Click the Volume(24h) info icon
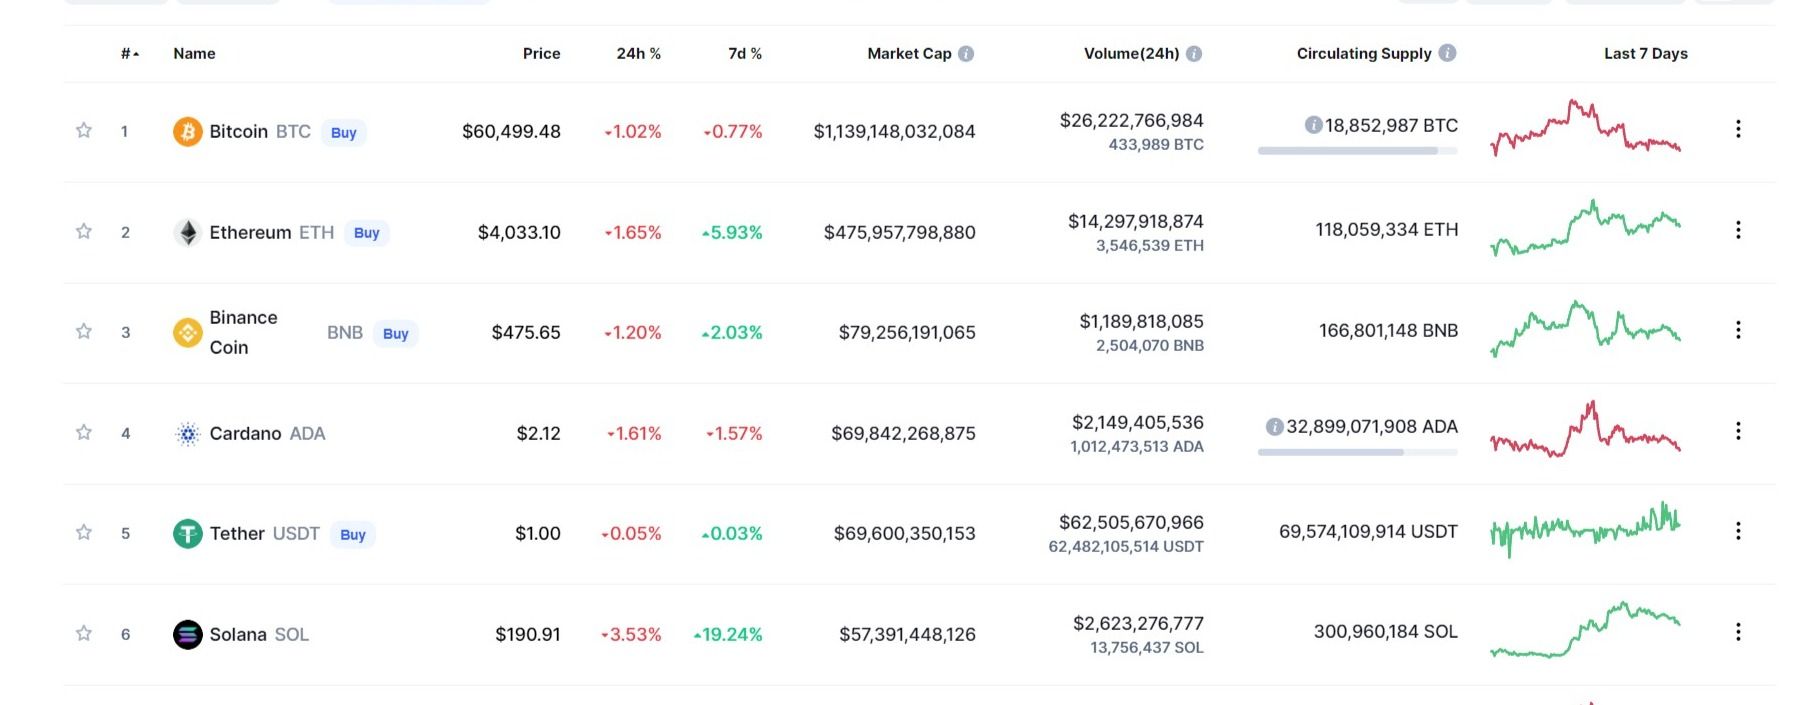1812x705 pixels. (1194, 54)
